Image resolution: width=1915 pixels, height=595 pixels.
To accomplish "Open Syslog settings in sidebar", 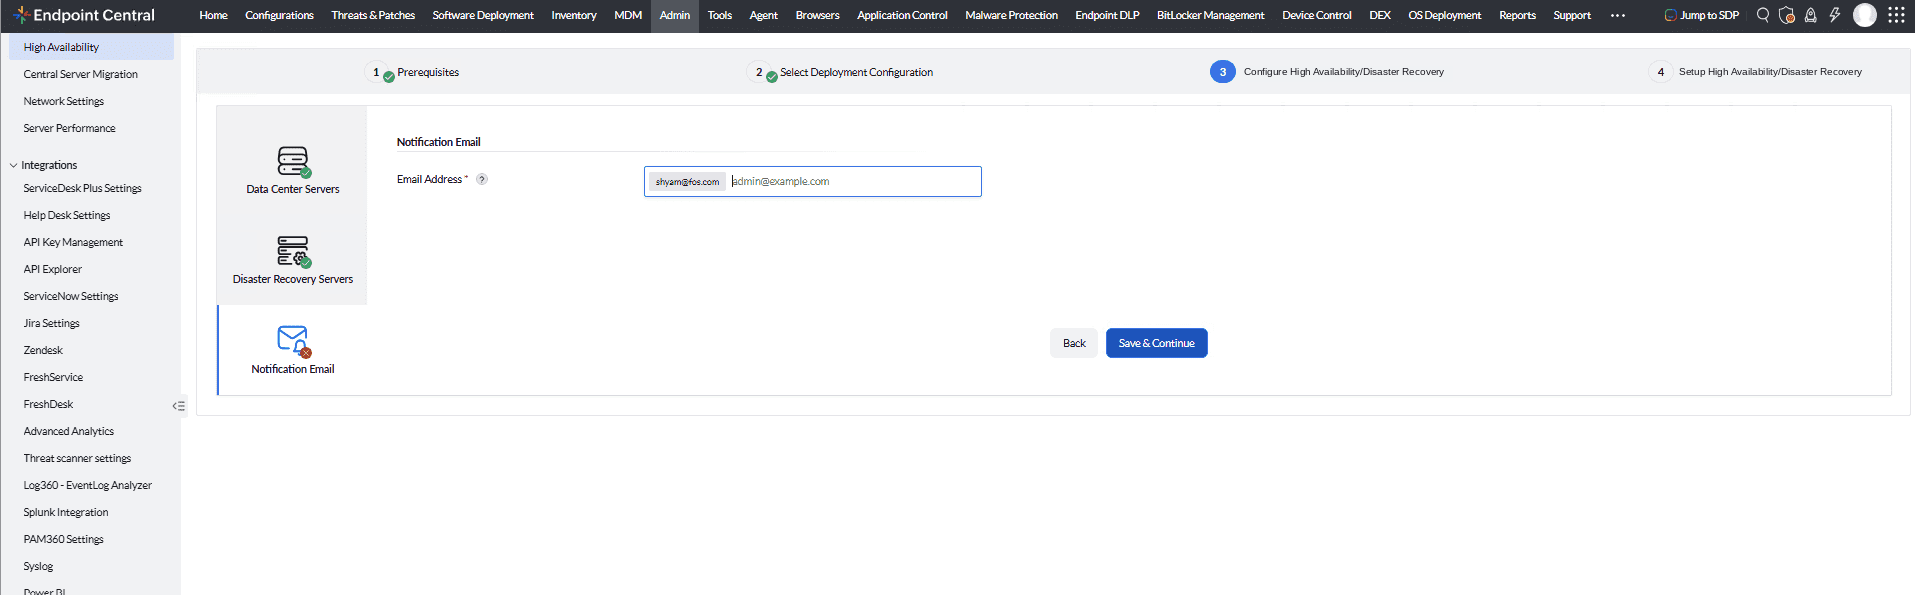I will [38, 566].
